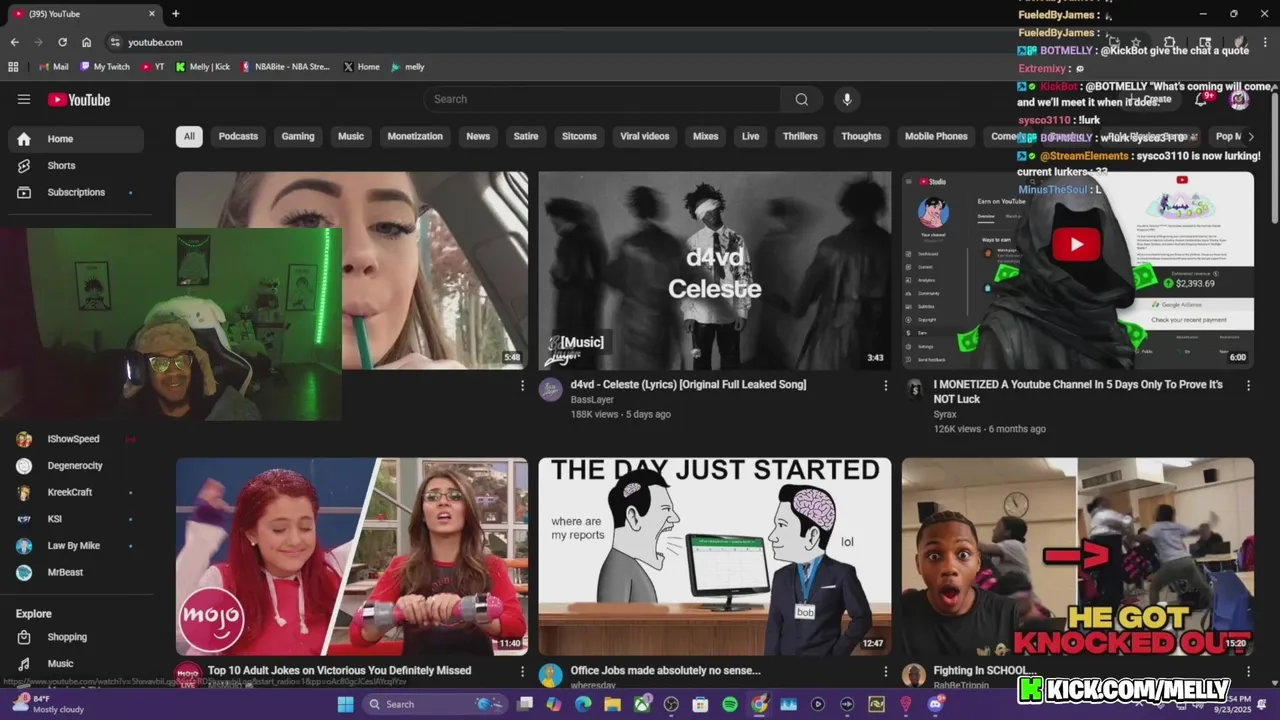
Task: Open the melly bookmark
Action: point(407,67)
